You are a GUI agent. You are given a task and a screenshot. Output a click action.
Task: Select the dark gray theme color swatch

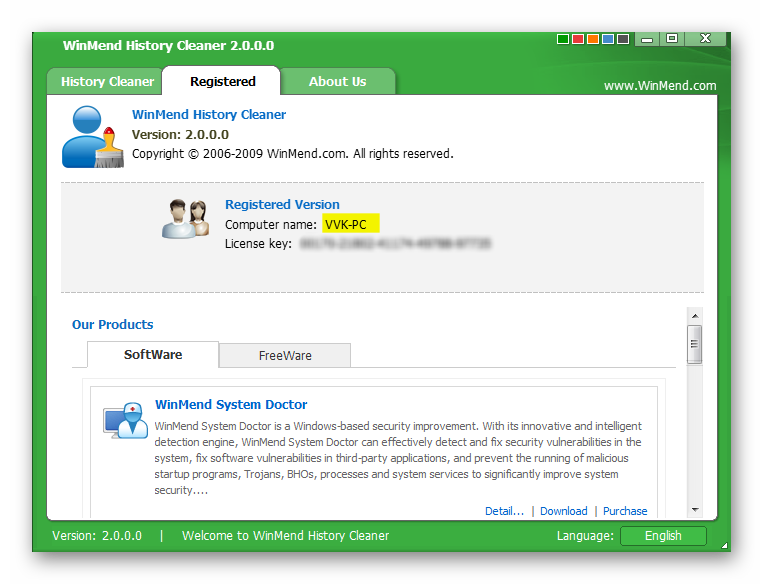[x=623, y=39]
